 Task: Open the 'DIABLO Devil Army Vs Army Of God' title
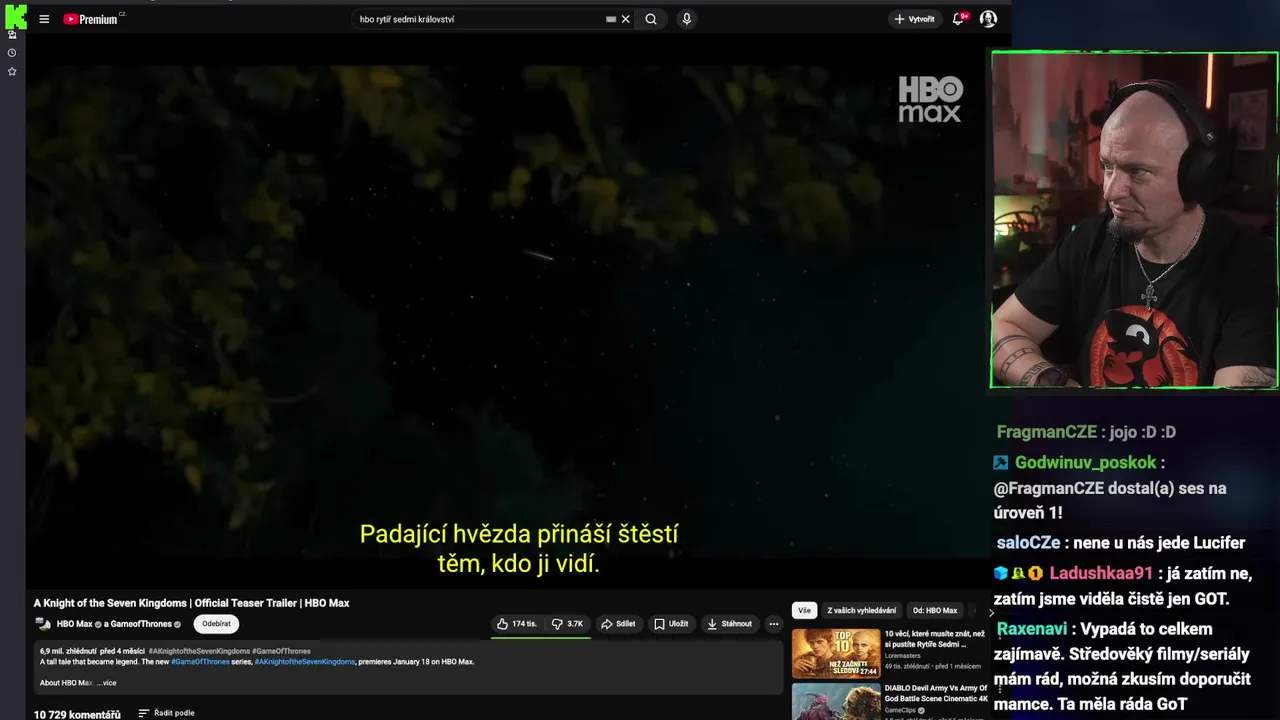coord(936,694)
